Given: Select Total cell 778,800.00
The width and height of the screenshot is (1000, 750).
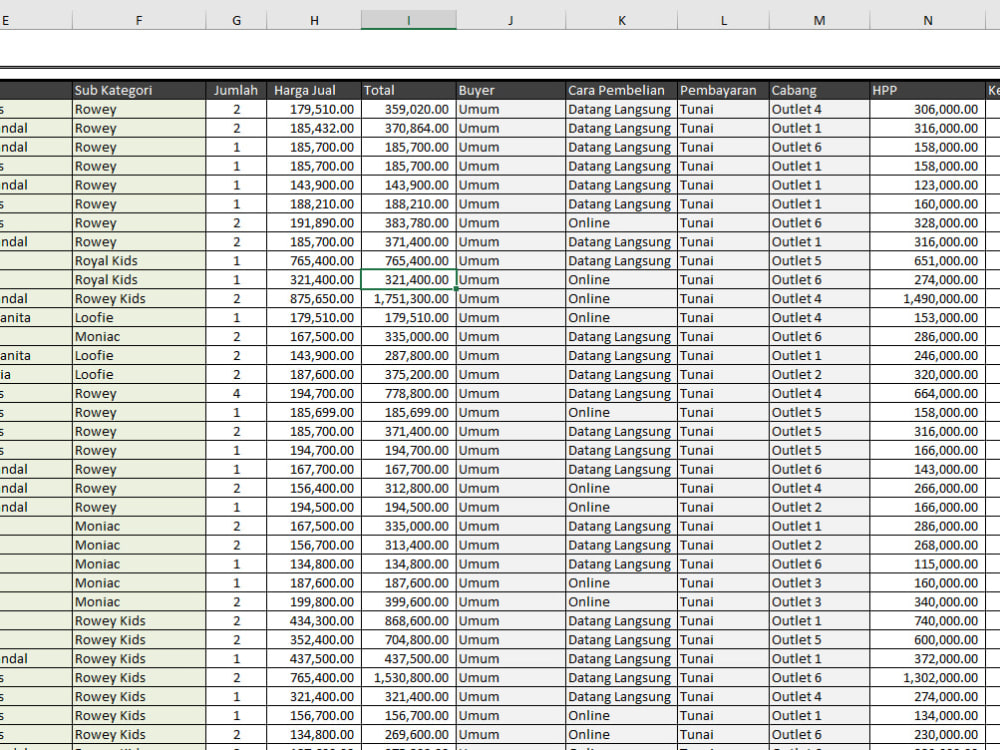Looking at the screenshot, I should [x=409, y=393].
